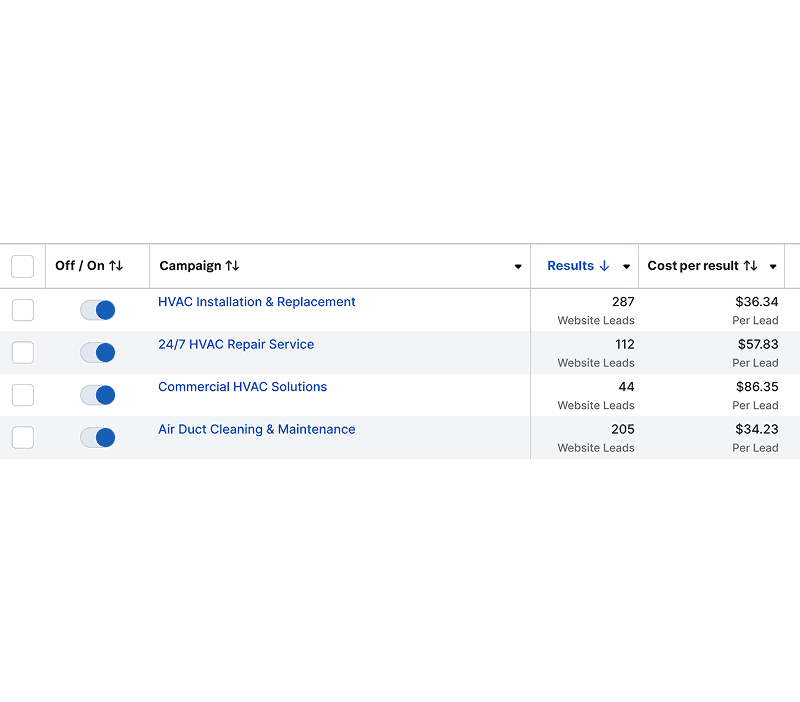Click the Campaign column header label
Screen dimensions: 800x702
point(190,266)
